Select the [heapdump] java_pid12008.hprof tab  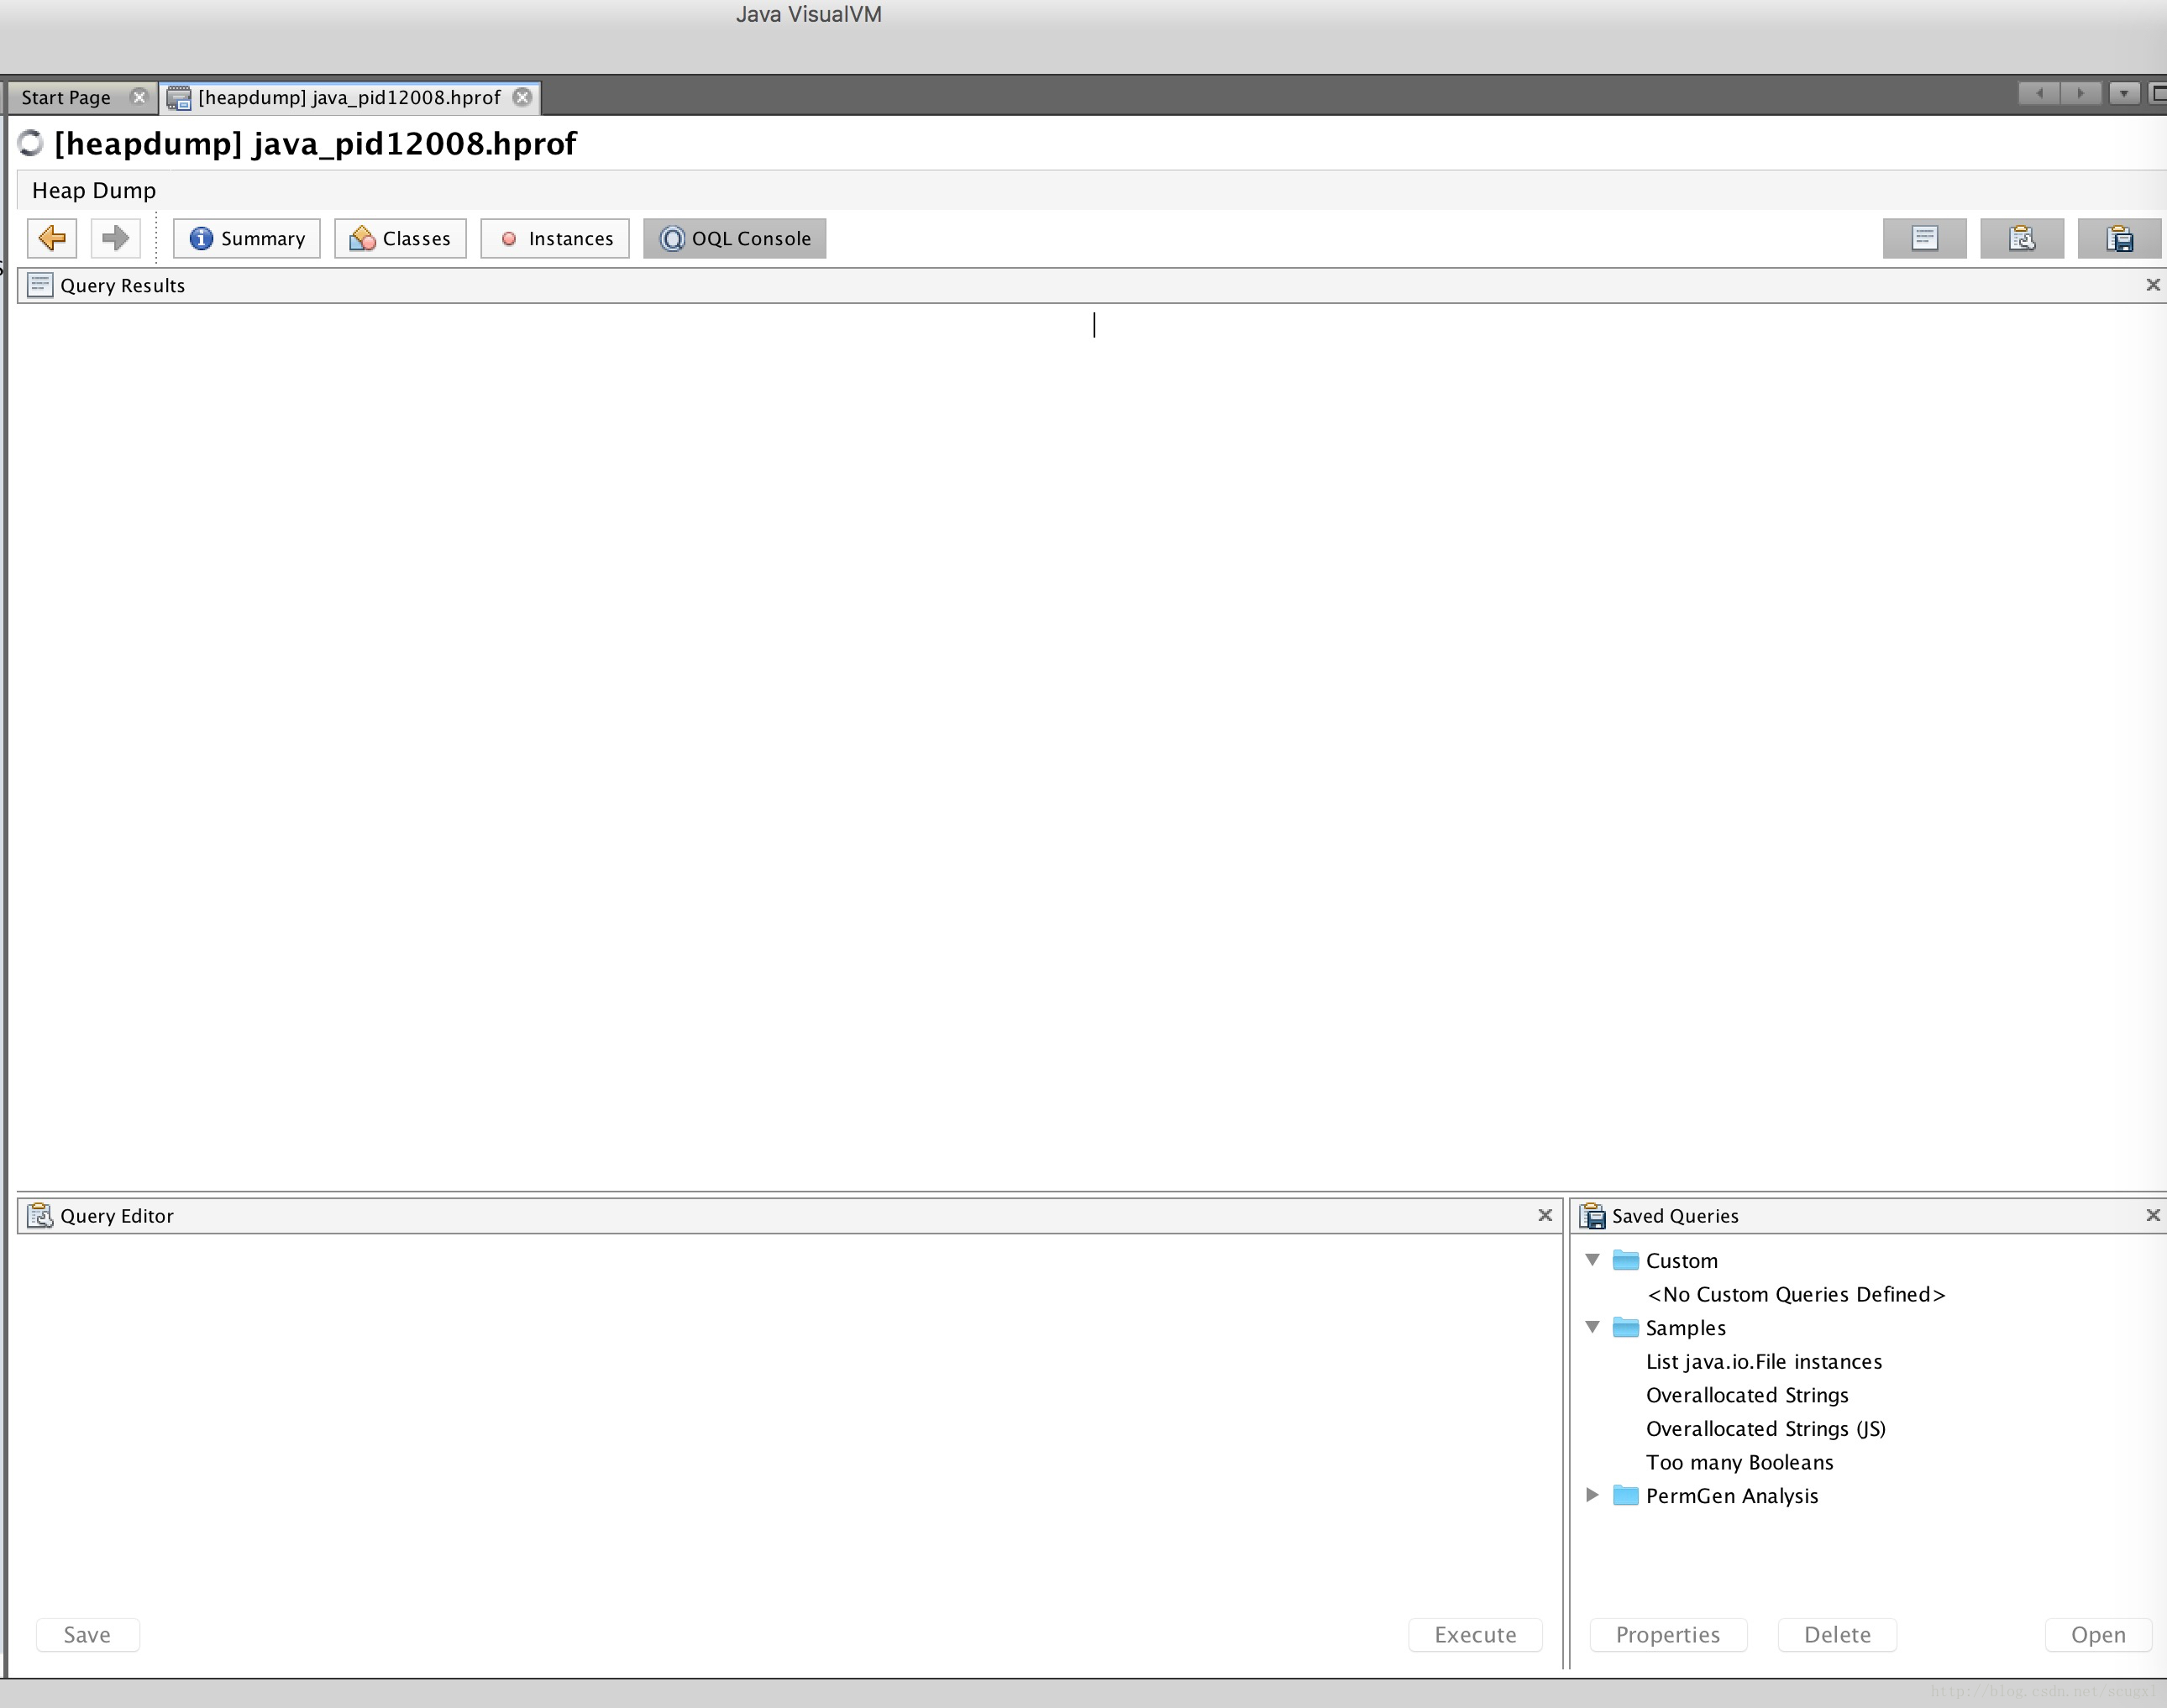click(x=349, y=97)
